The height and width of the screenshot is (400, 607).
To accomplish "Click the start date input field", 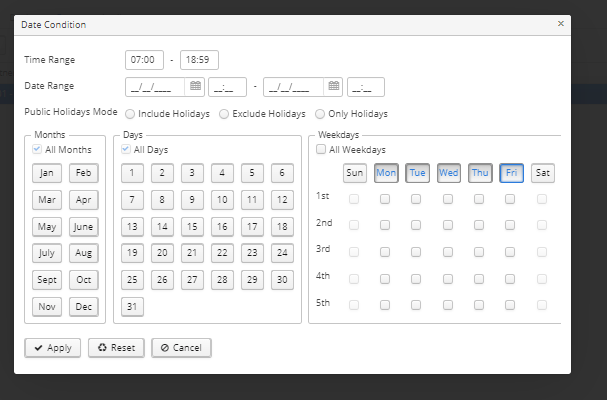I will point(156,87).
